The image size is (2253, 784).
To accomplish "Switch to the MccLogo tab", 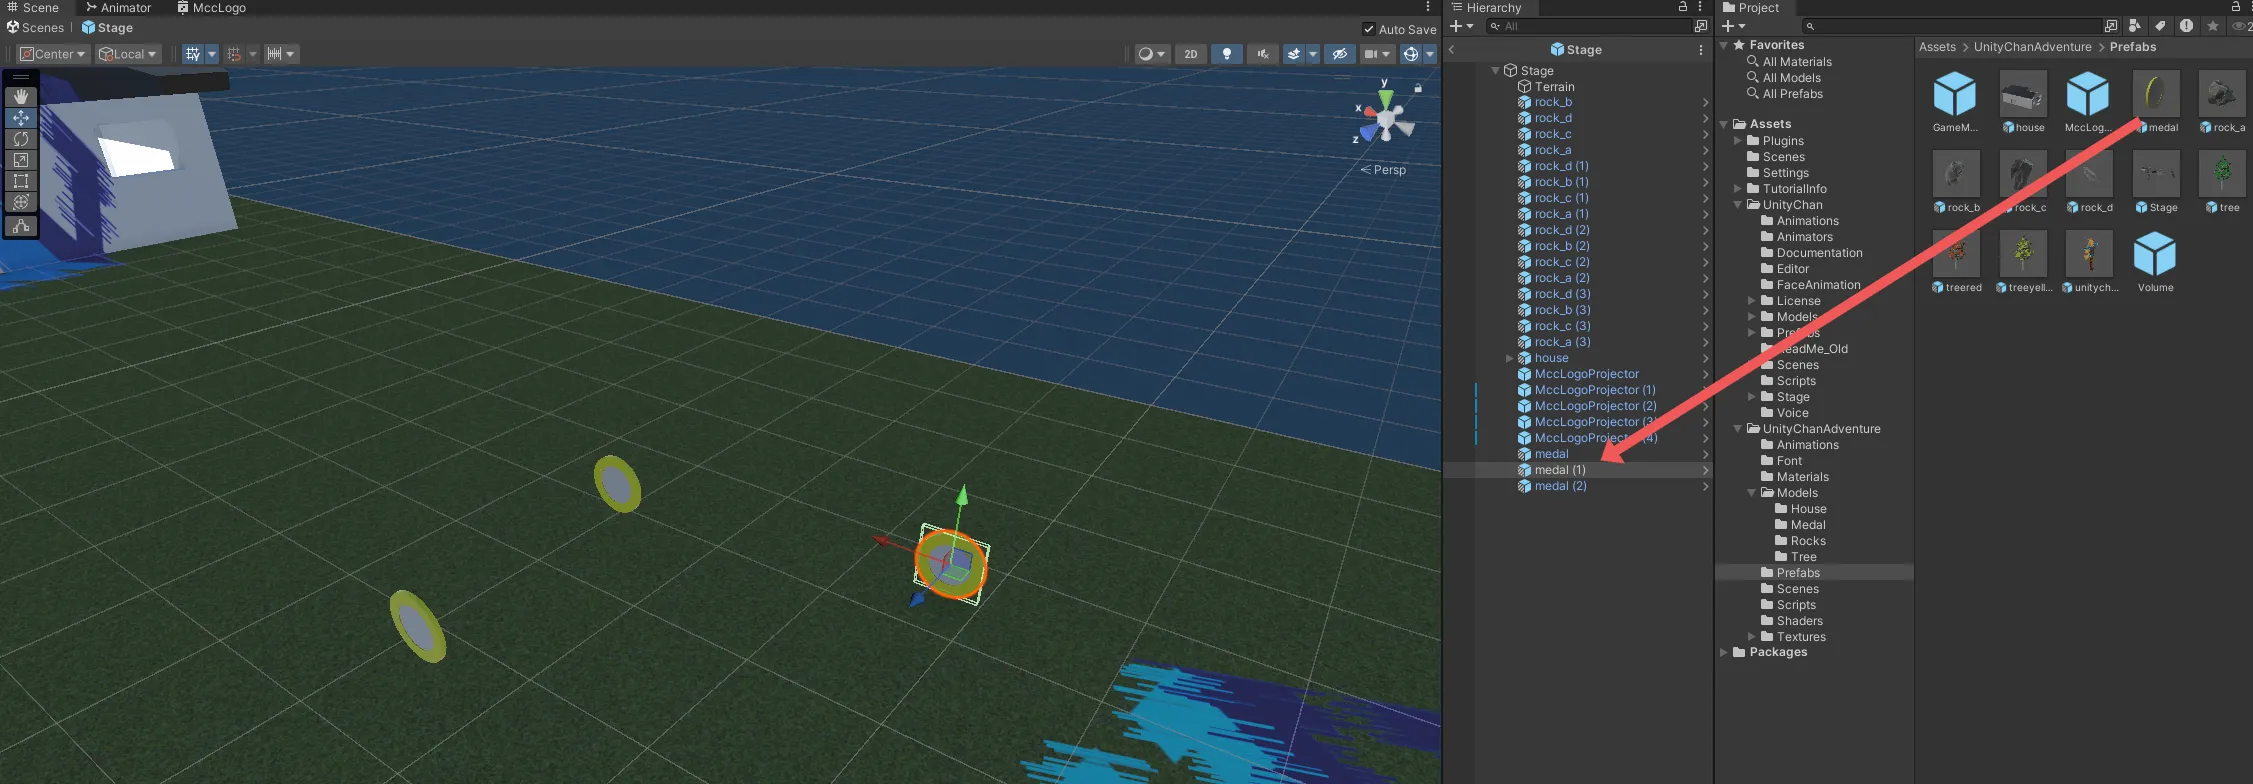I will 211,8.
